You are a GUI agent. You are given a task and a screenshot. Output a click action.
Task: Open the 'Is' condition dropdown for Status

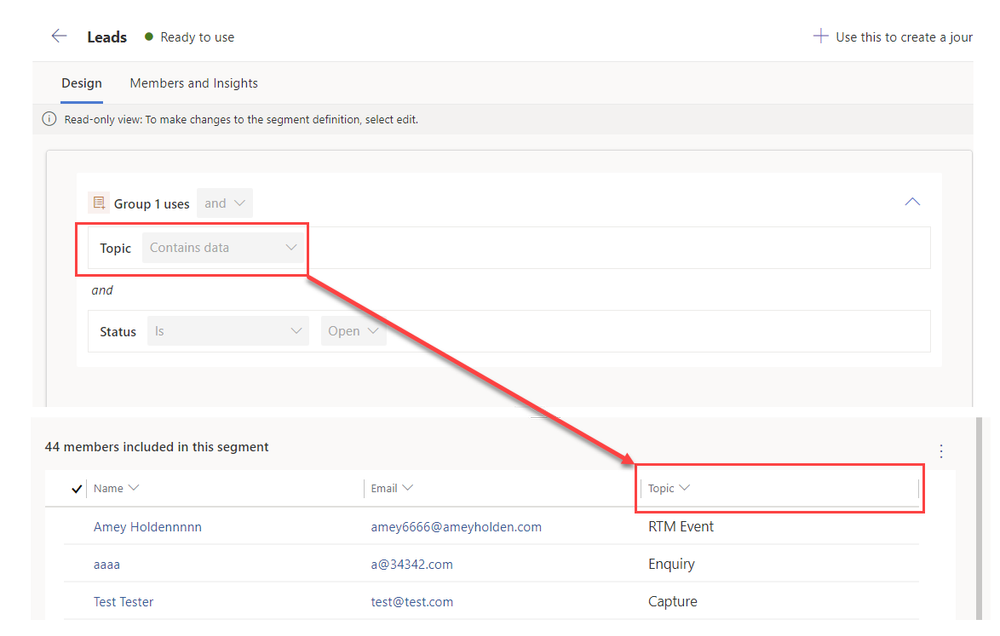point(227,331)
